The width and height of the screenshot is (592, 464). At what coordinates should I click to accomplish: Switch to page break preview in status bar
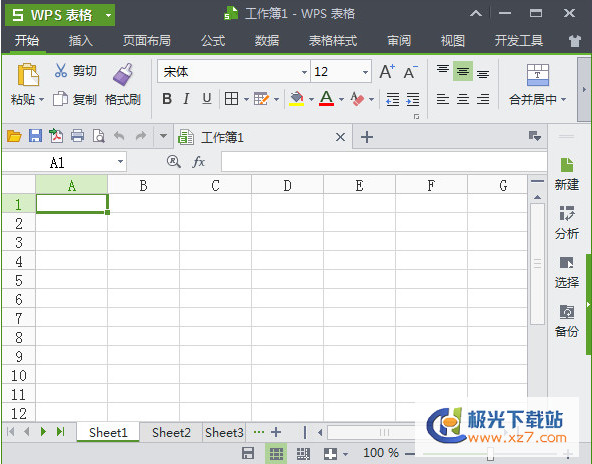pyautogui.click(x=303, y=453)
